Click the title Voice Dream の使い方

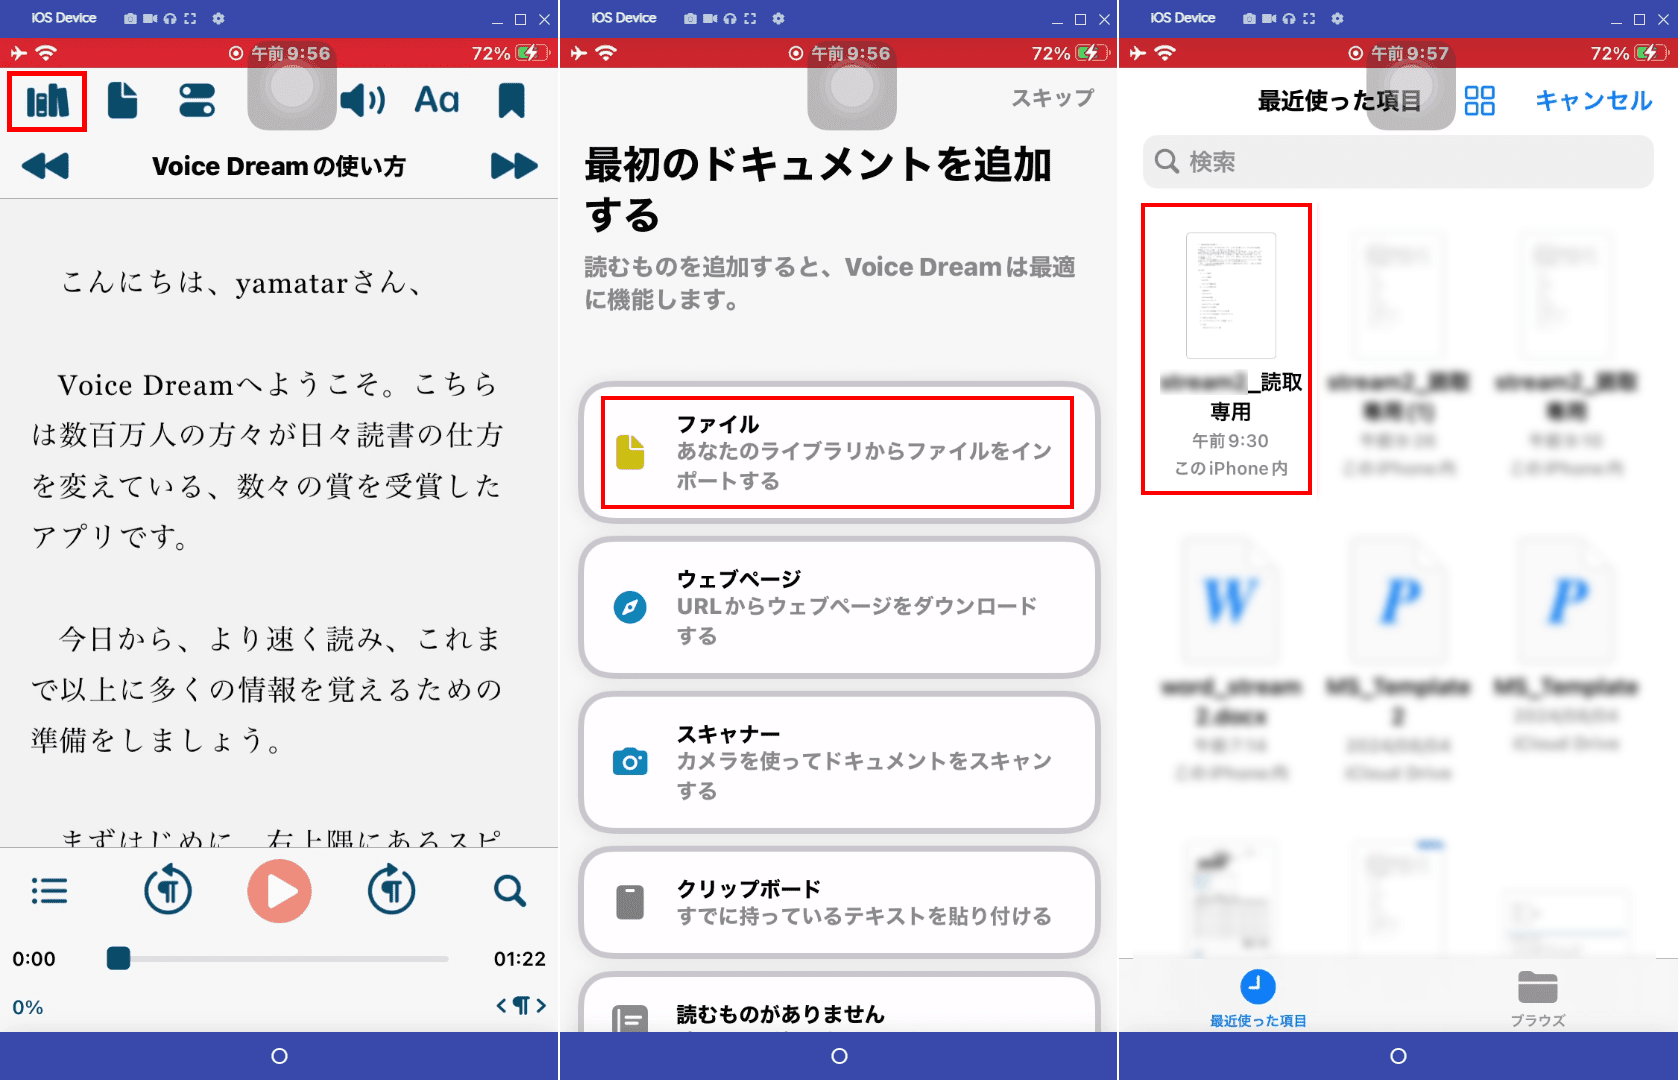point(279,166)
